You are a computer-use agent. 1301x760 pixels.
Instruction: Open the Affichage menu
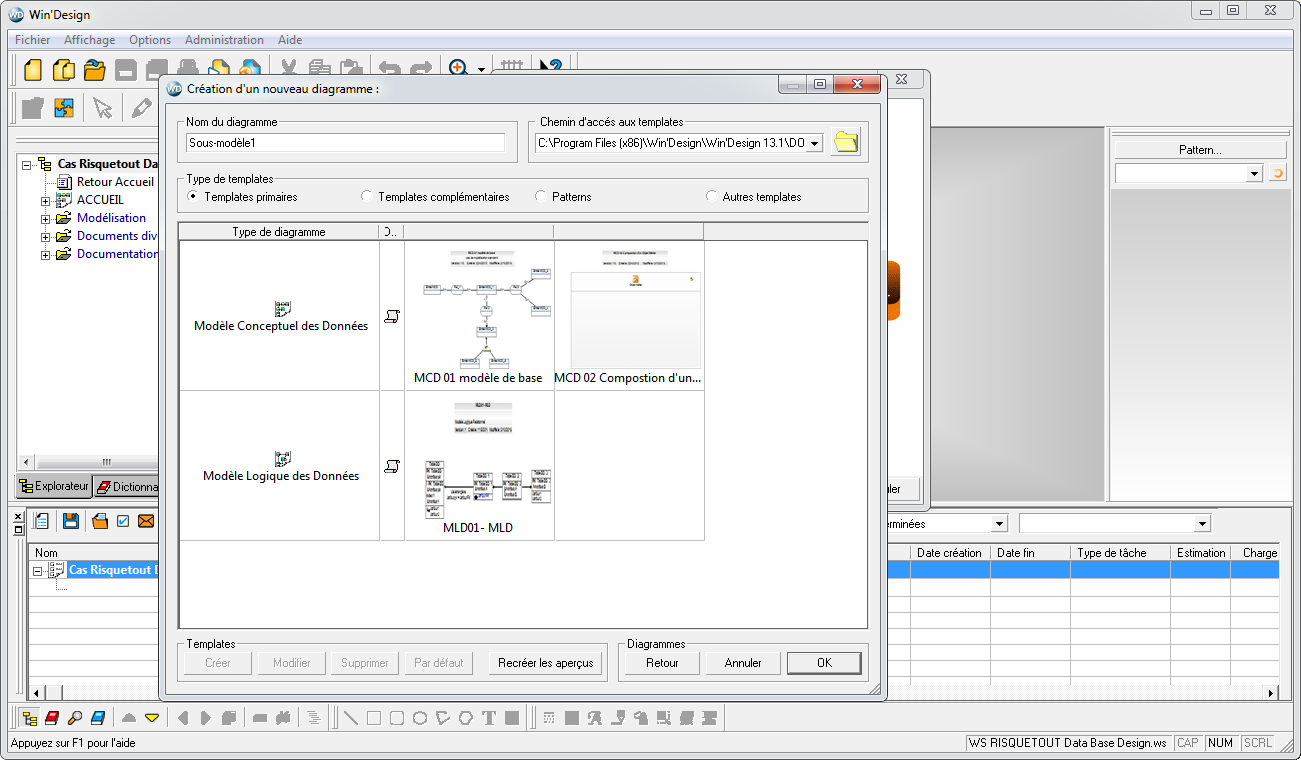click(90, 40)
